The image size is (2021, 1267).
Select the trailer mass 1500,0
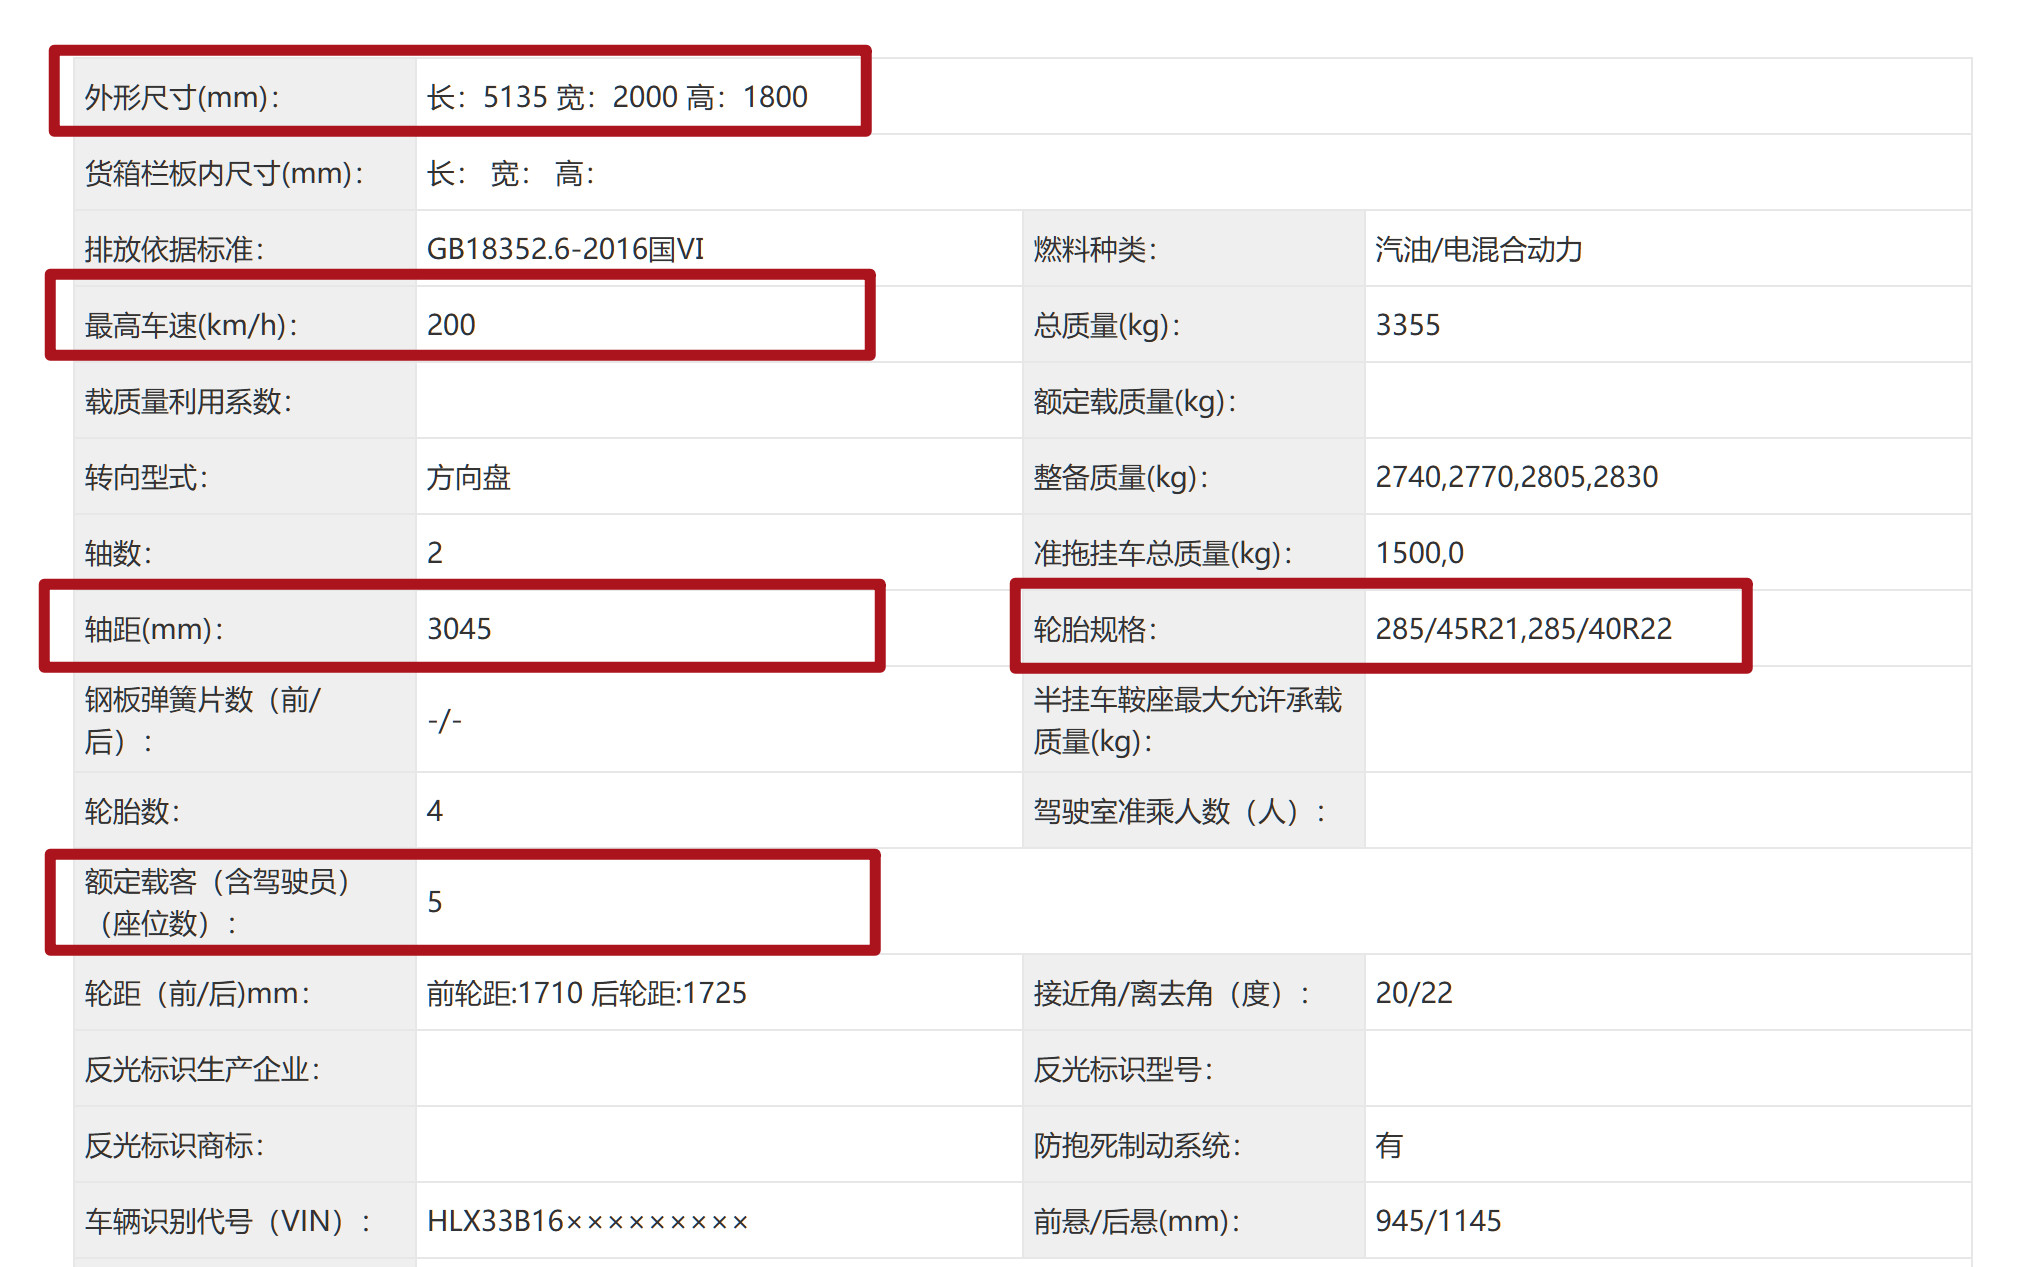point(1423,551)
